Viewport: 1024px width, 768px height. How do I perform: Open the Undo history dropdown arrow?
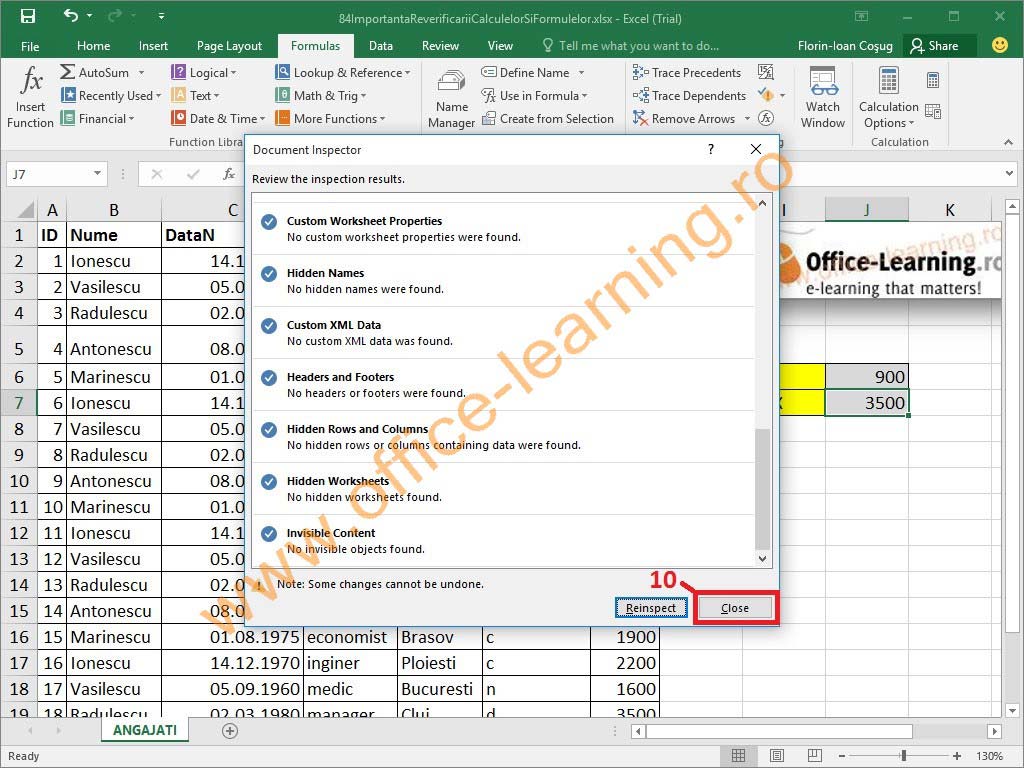[89, 16]
